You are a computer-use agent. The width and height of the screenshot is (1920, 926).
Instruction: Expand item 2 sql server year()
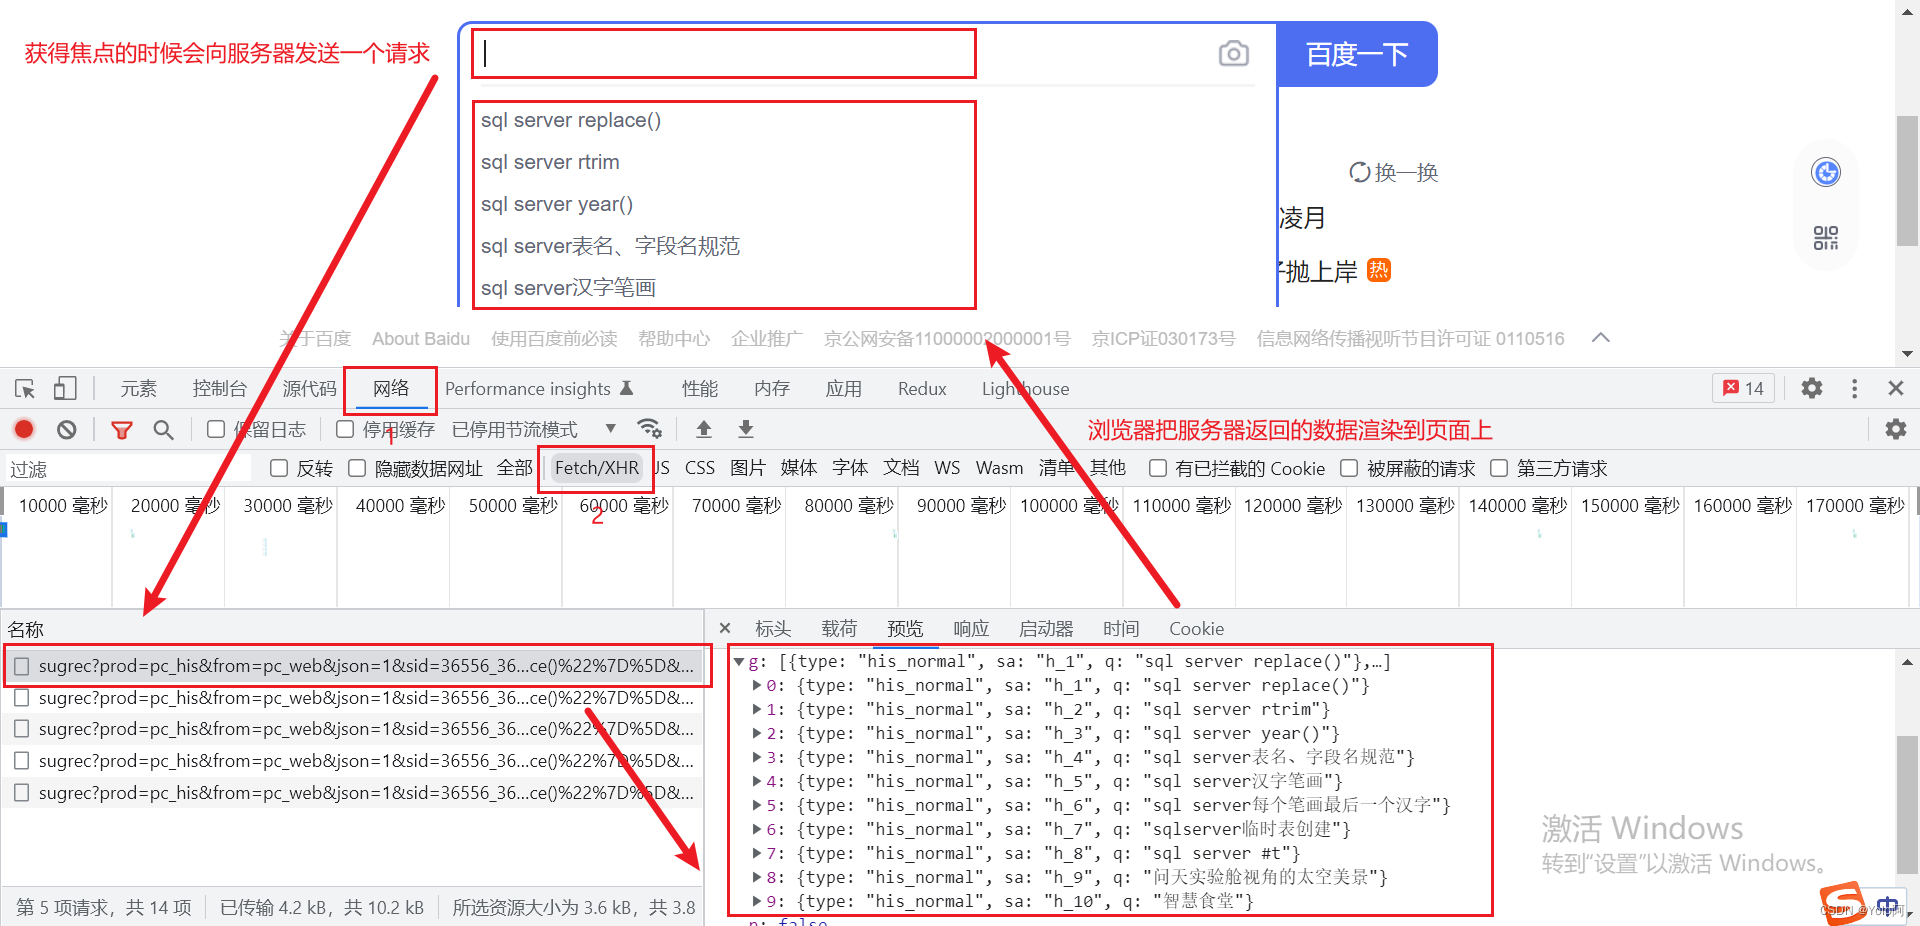click(x=757, y=733)
